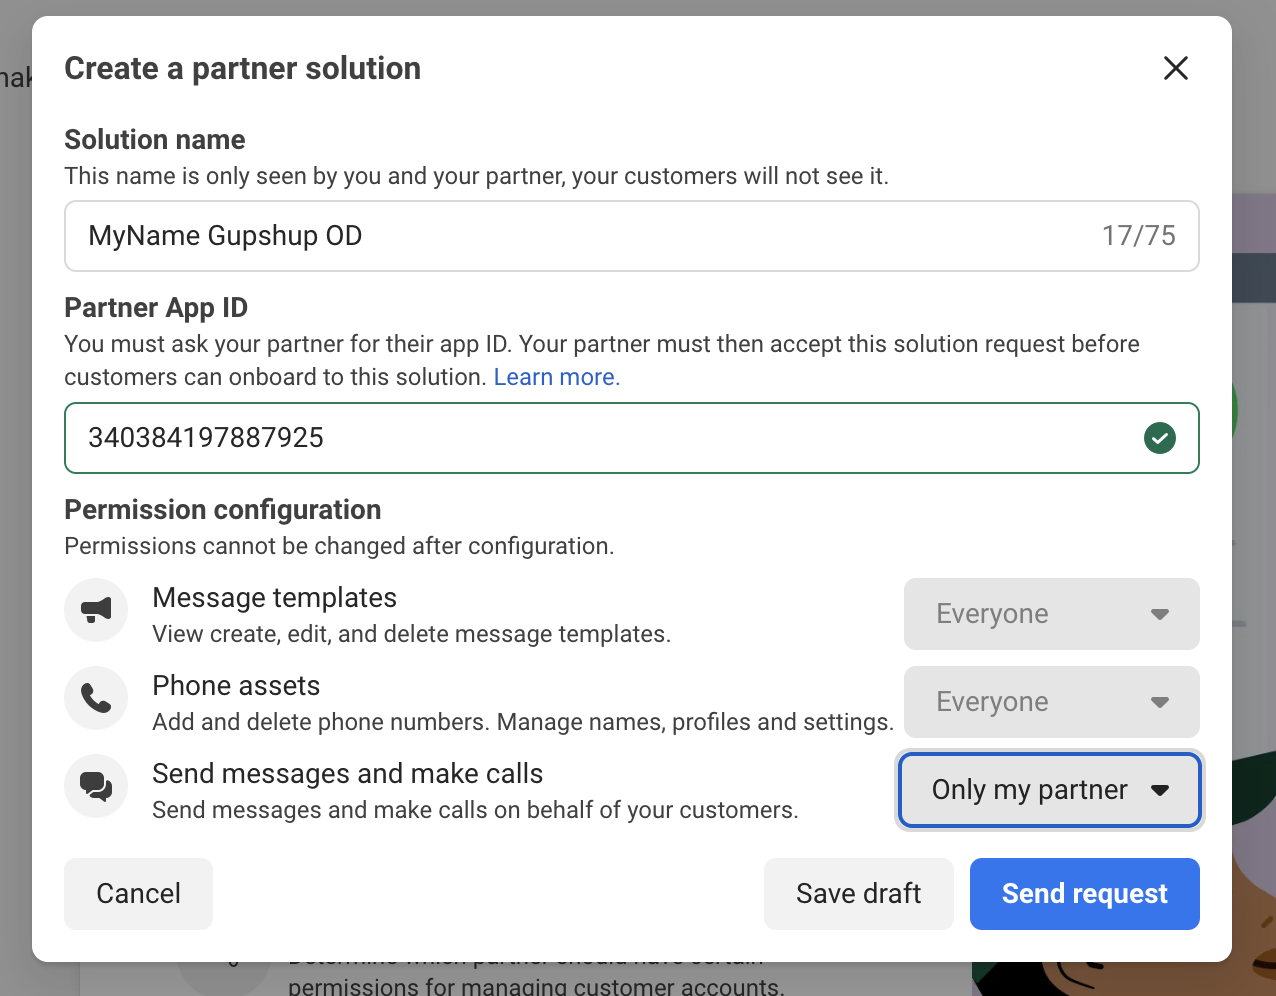
Task: Click the Phone assets label
Action: point(236,686)
